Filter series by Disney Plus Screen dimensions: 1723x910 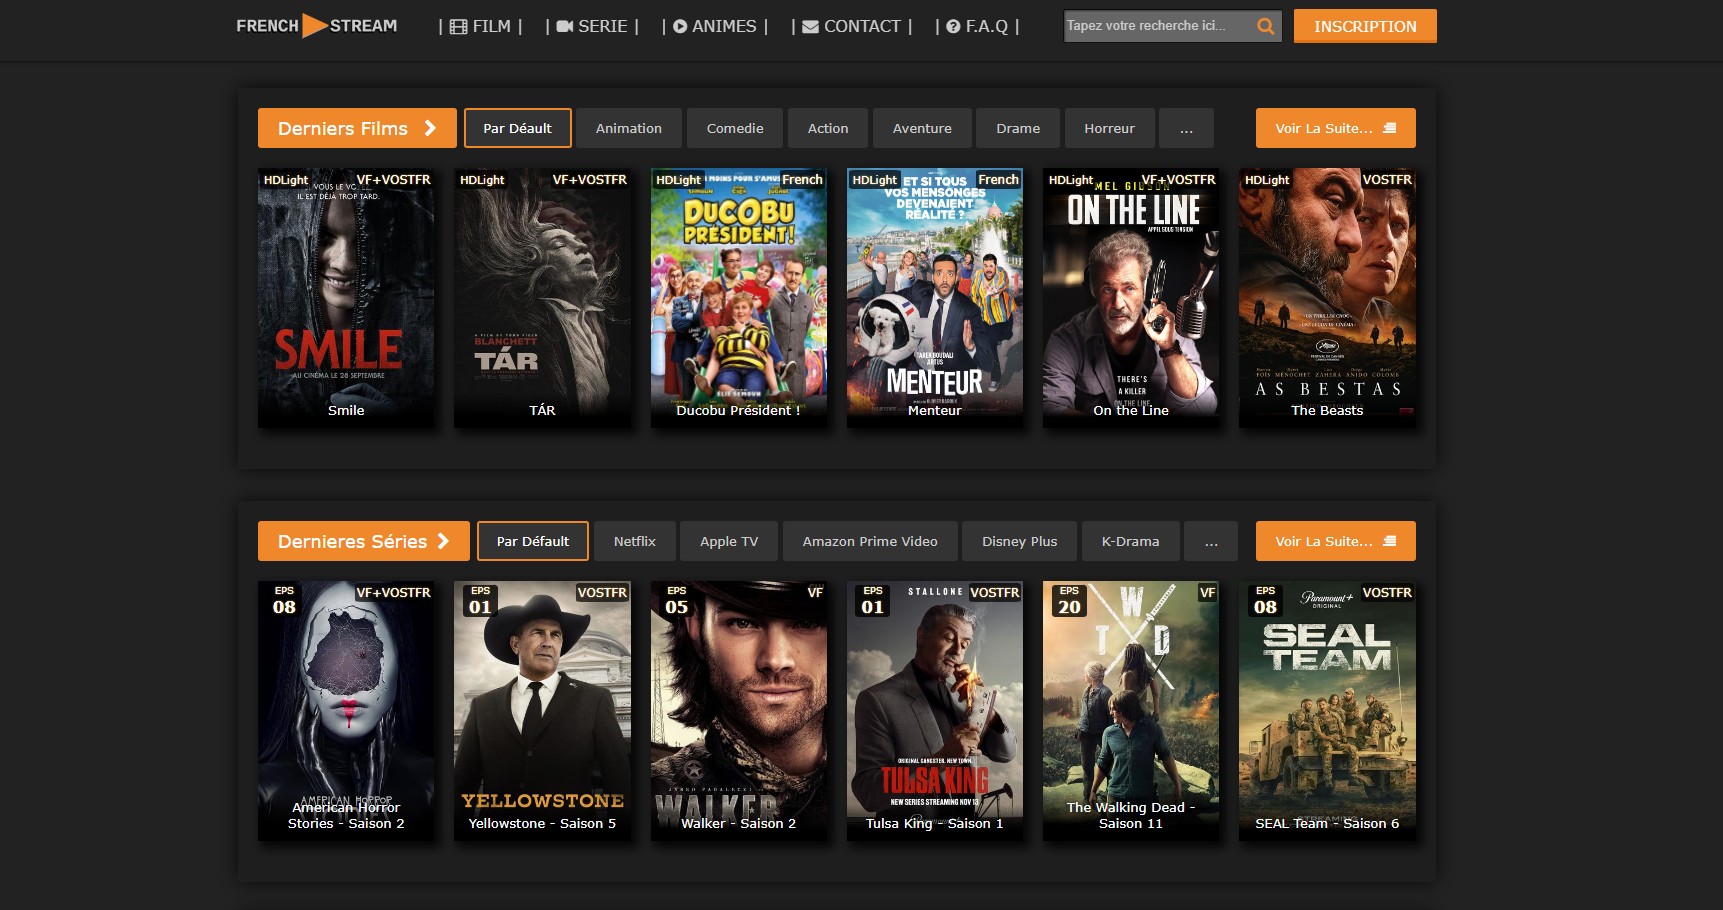point(1020,541)
